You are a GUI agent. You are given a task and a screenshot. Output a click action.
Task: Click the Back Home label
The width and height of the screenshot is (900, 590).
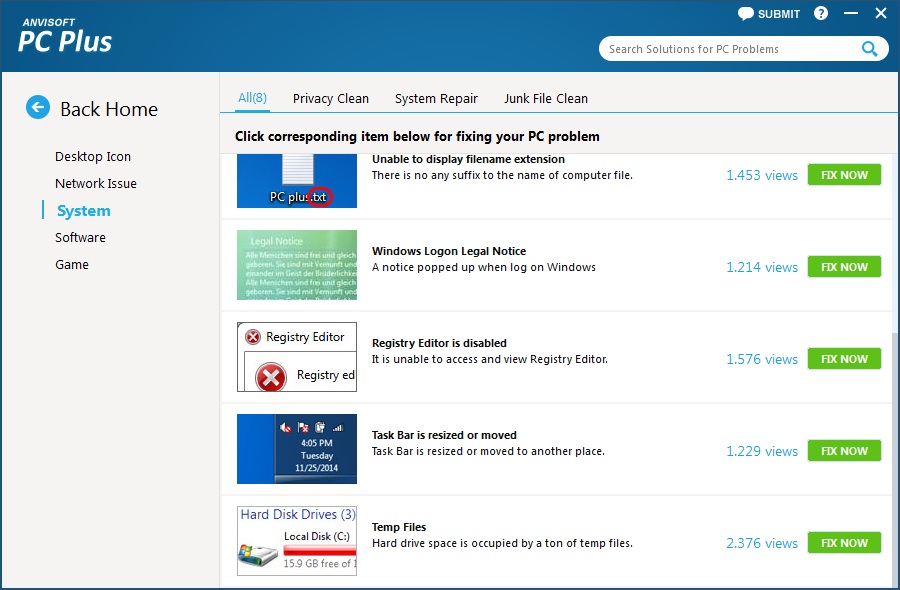tap(109, 109)
